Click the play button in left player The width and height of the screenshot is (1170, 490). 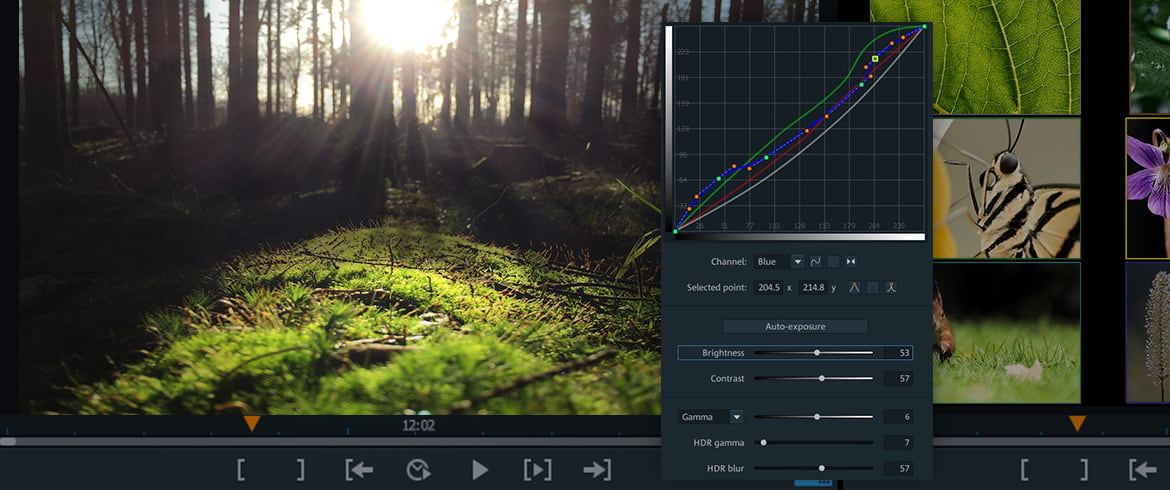pyautogui.click(x=480, y=469)
